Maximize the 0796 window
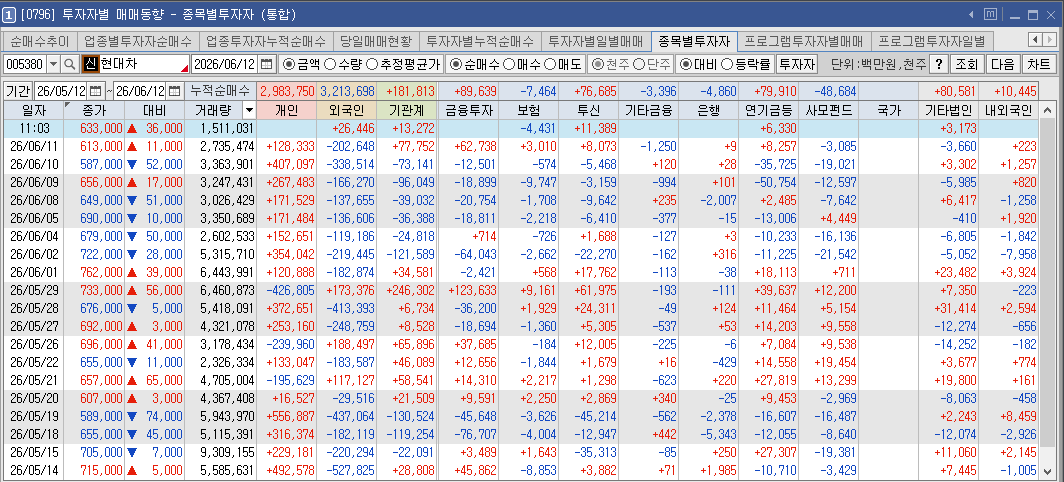This screenshot has height=482, width=1064. click(1033, 14)
